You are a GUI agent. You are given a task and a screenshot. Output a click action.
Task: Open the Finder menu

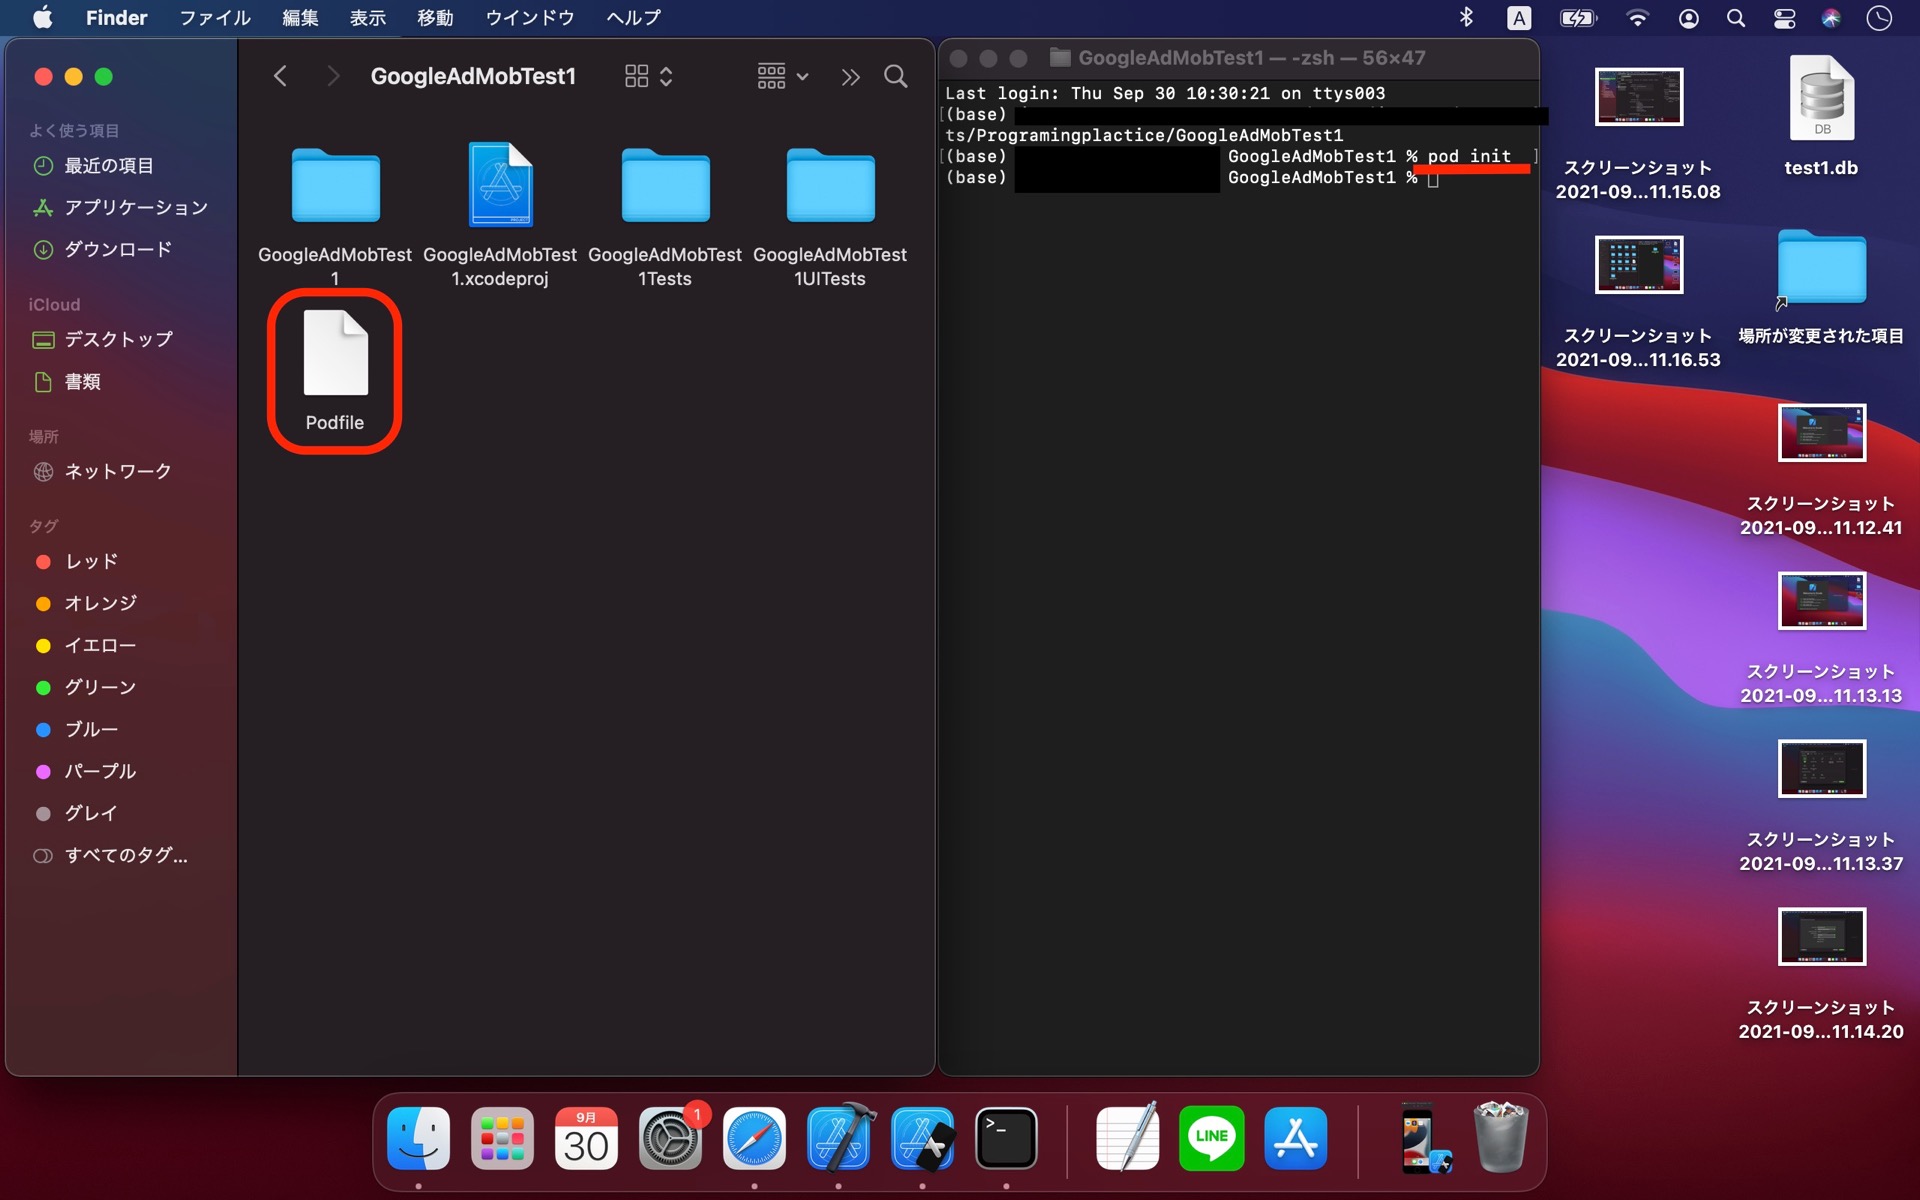pos(116,18)
